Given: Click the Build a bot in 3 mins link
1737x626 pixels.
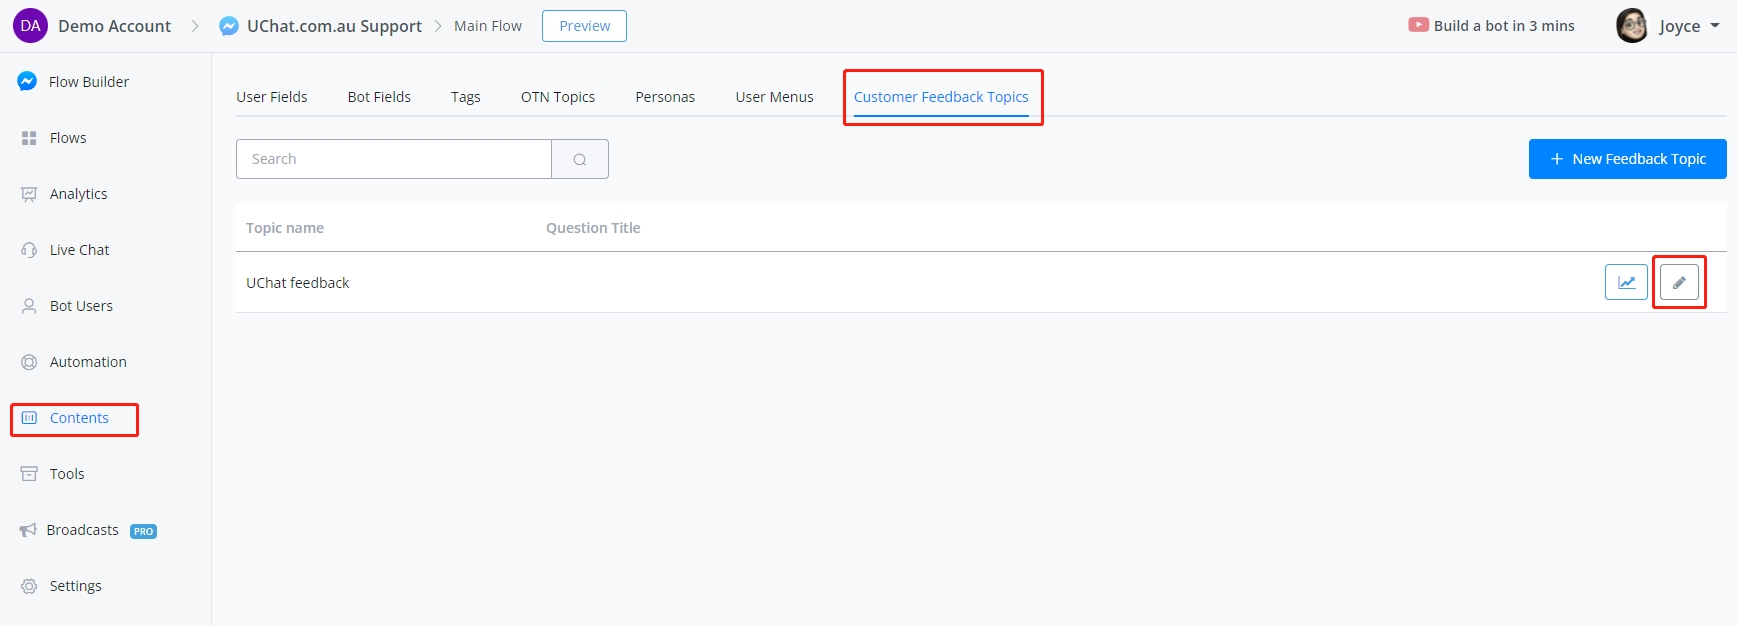Looking at the screenshot, I should (x=1503, y=26).
